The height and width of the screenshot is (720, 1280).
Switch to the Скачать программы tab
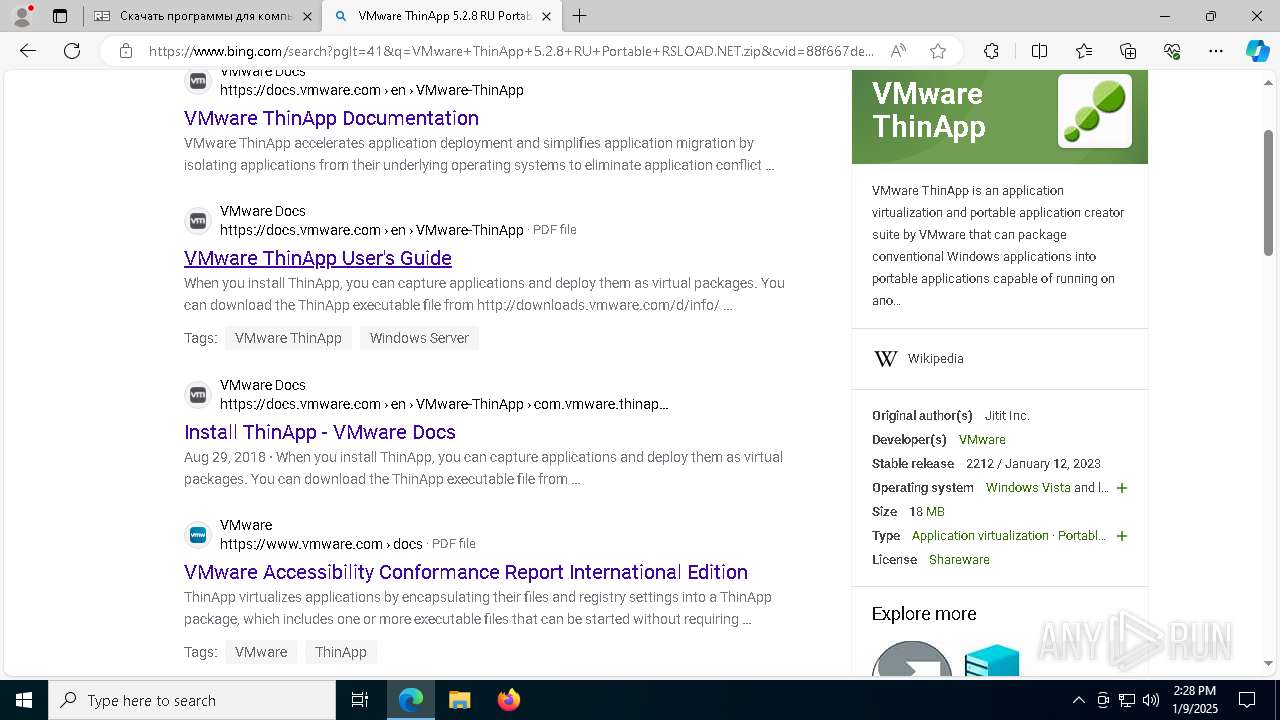(205, 16)
